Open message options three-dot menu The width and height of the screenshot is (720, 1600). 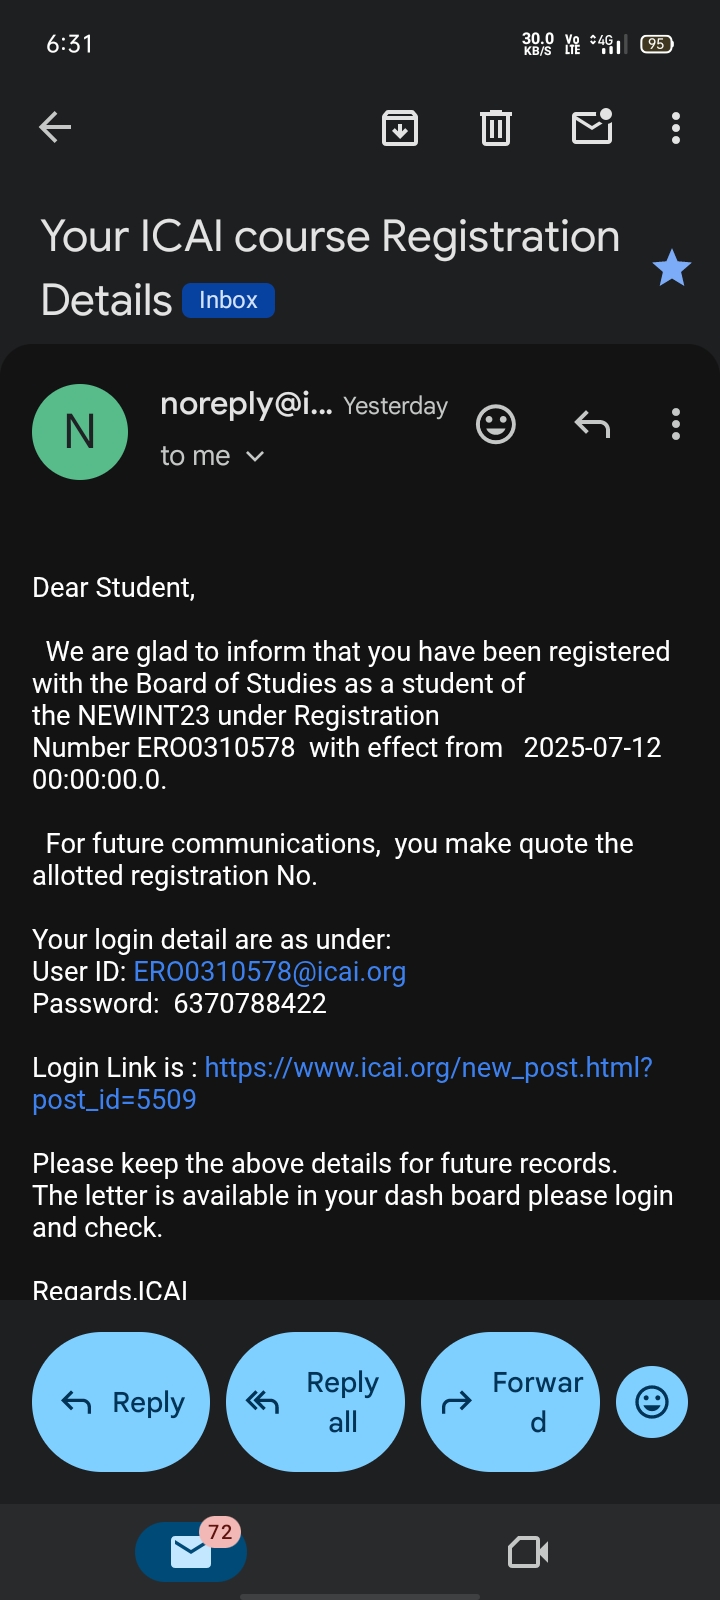click(x=676, y=424)
